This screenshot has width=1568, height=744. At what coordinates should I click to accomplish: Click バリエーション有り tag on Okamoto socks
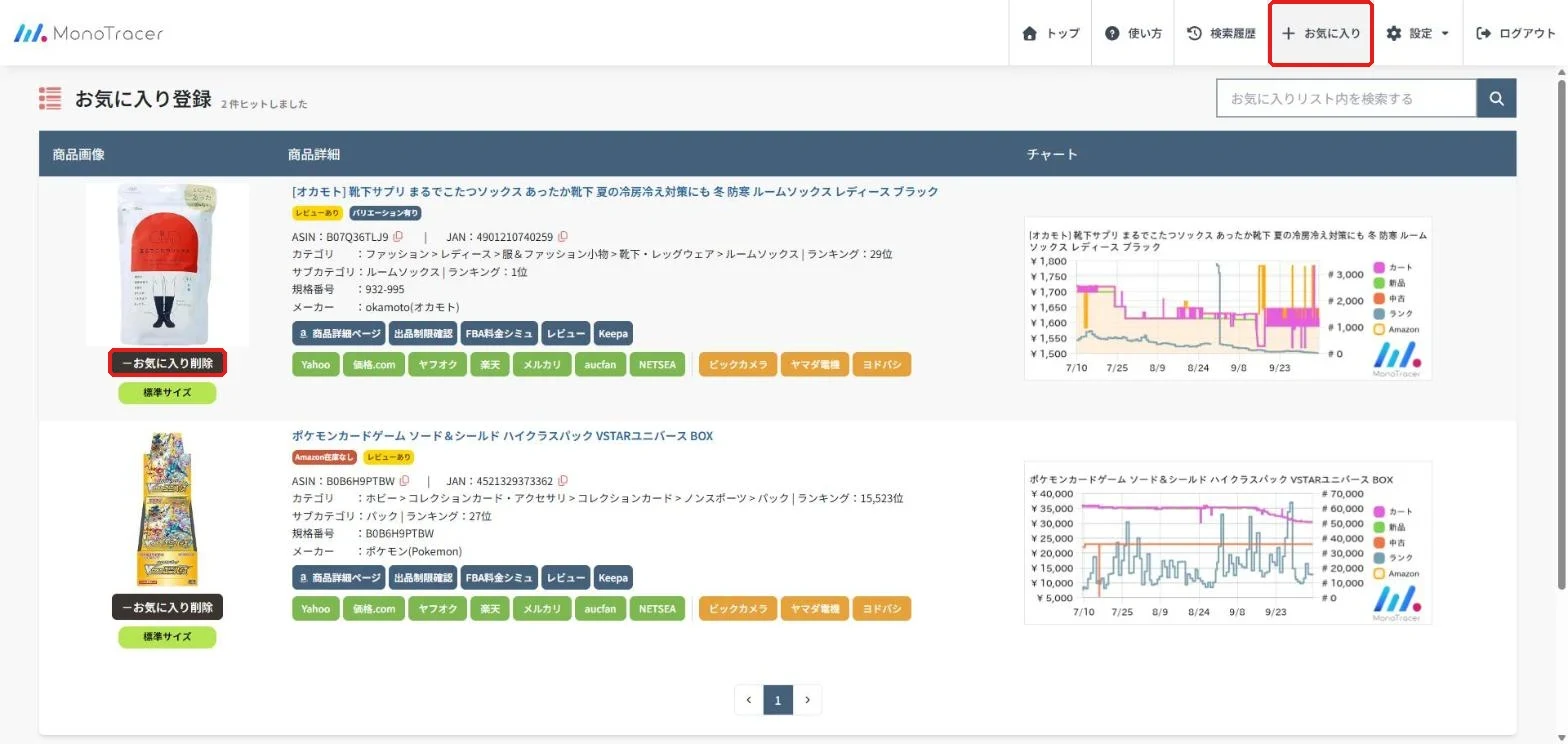[385, 213]
